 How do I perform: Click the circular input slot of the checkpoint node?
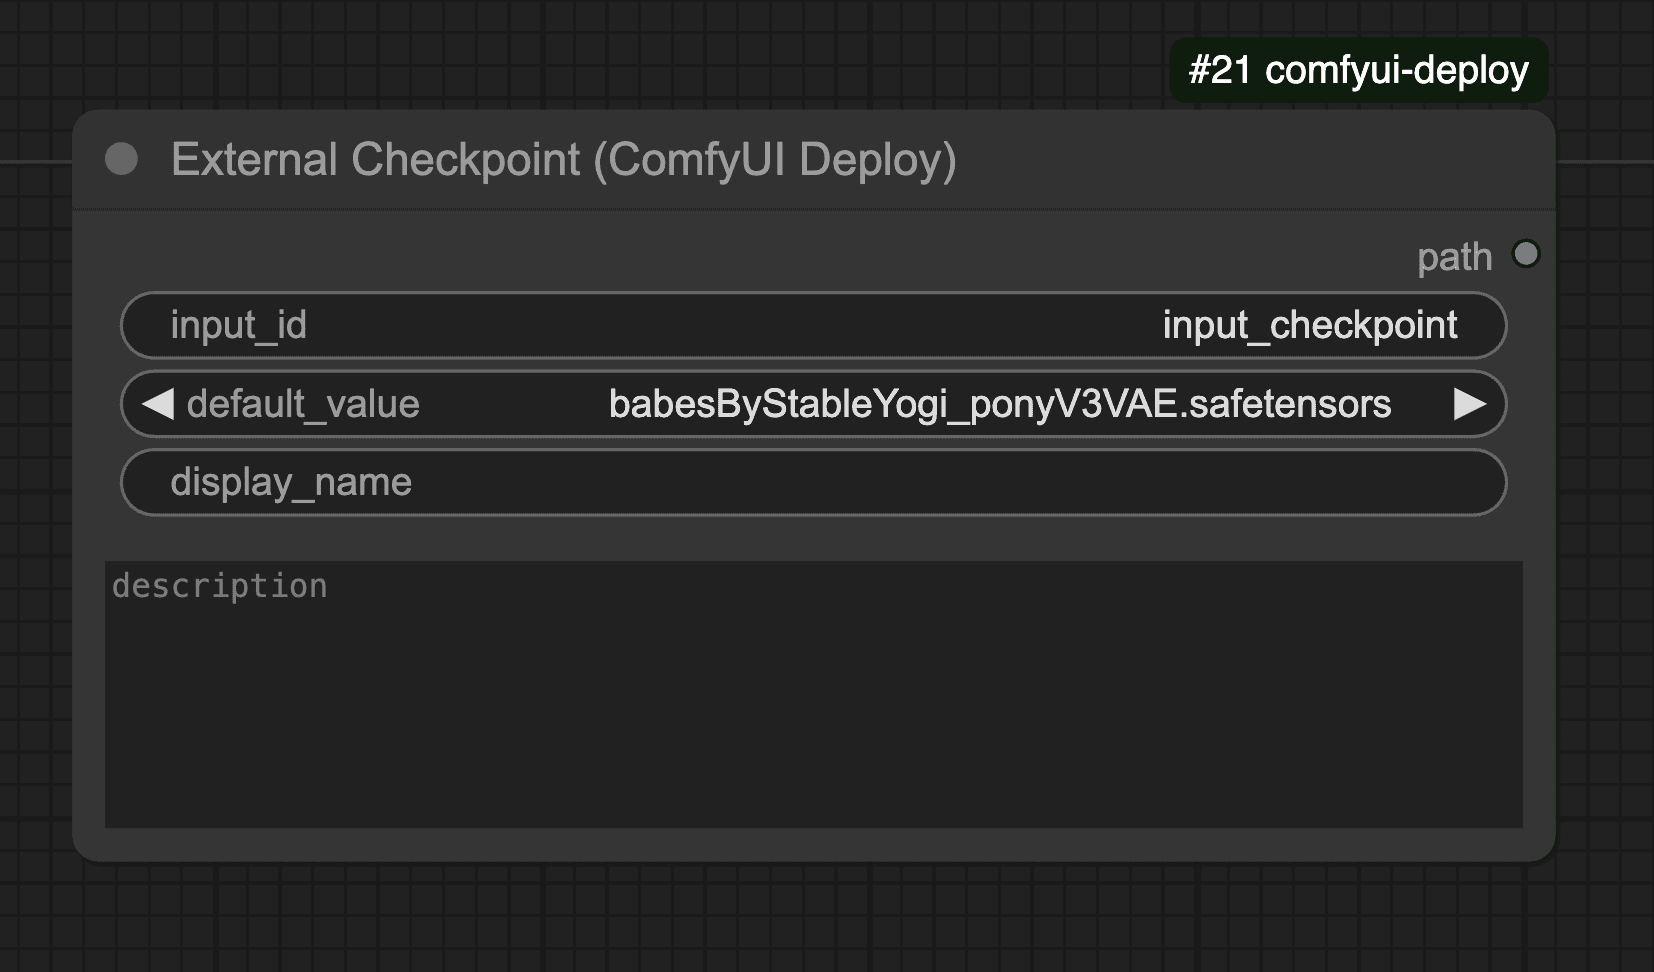pos(122,157)
